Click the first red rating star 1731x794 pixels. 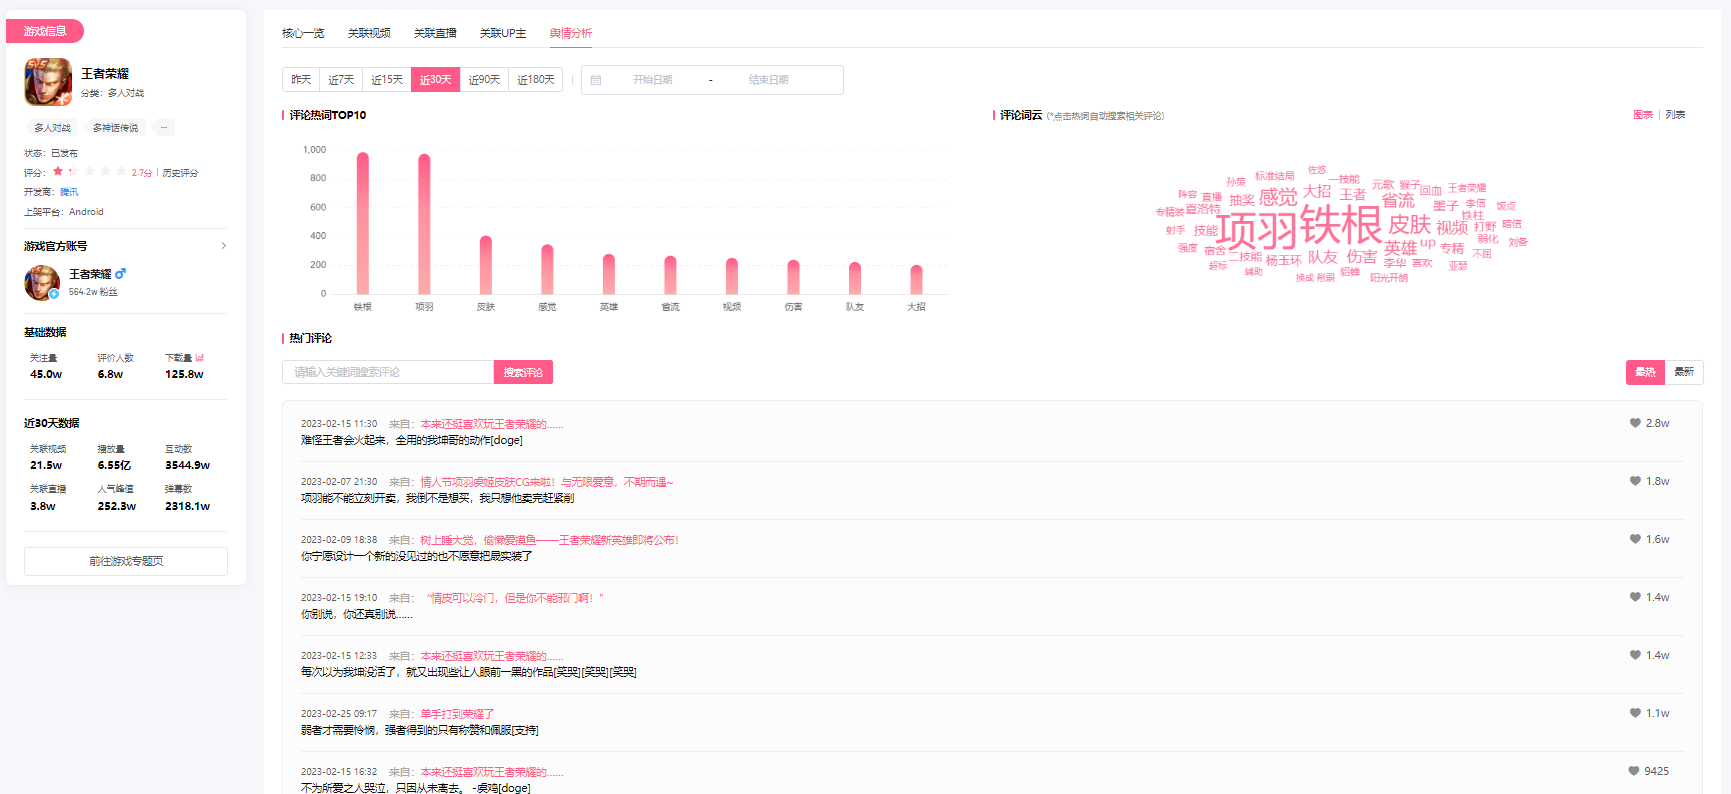pyautogui.click(x=58, y=172)
